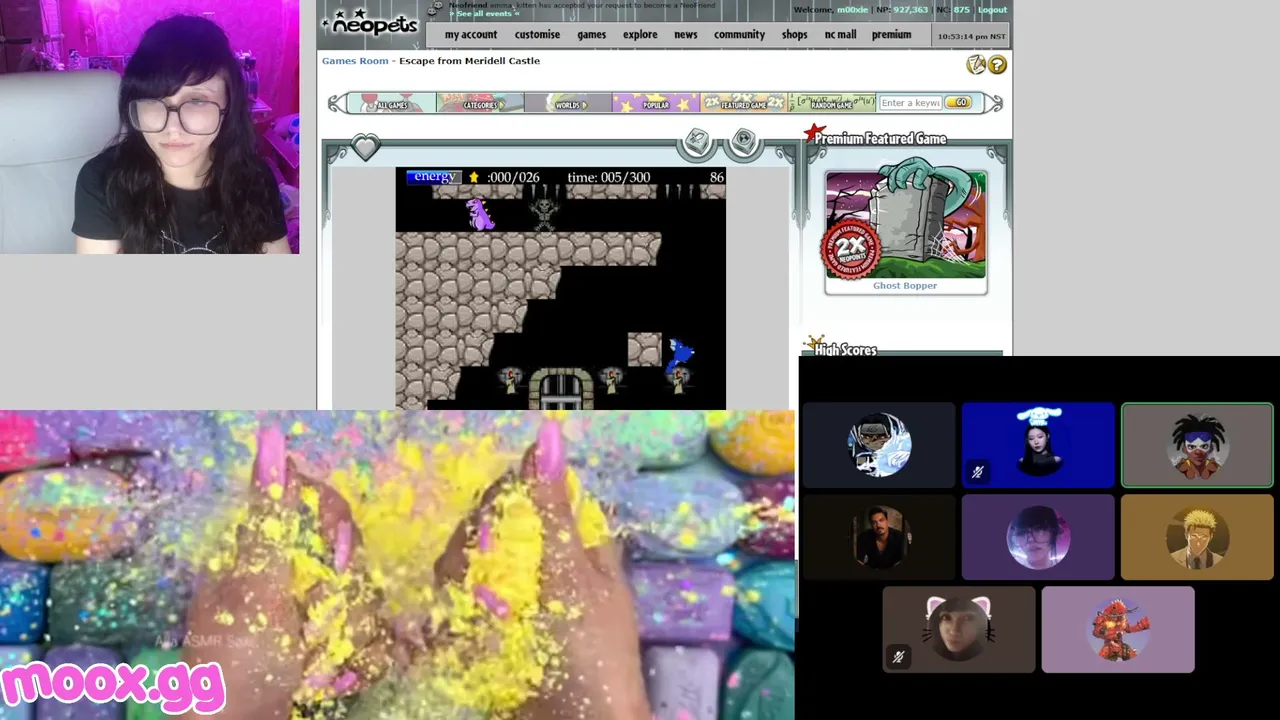Screen dimensions: 1280x720
Task: Click the blue Cinnamoroll avatar call tile
Action: (1038, 445)
